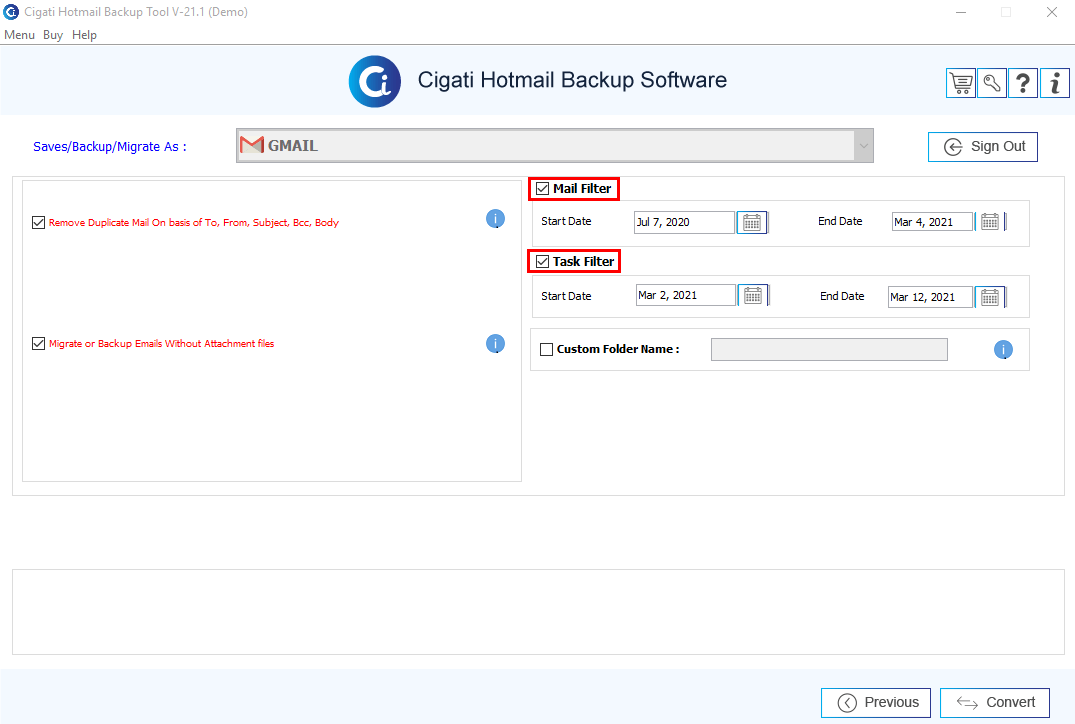Viewport: 1075px width, 724px height.
Task: Toggle Migrate Without Attachment files checkbox
Action: click(x=38, y=343)
